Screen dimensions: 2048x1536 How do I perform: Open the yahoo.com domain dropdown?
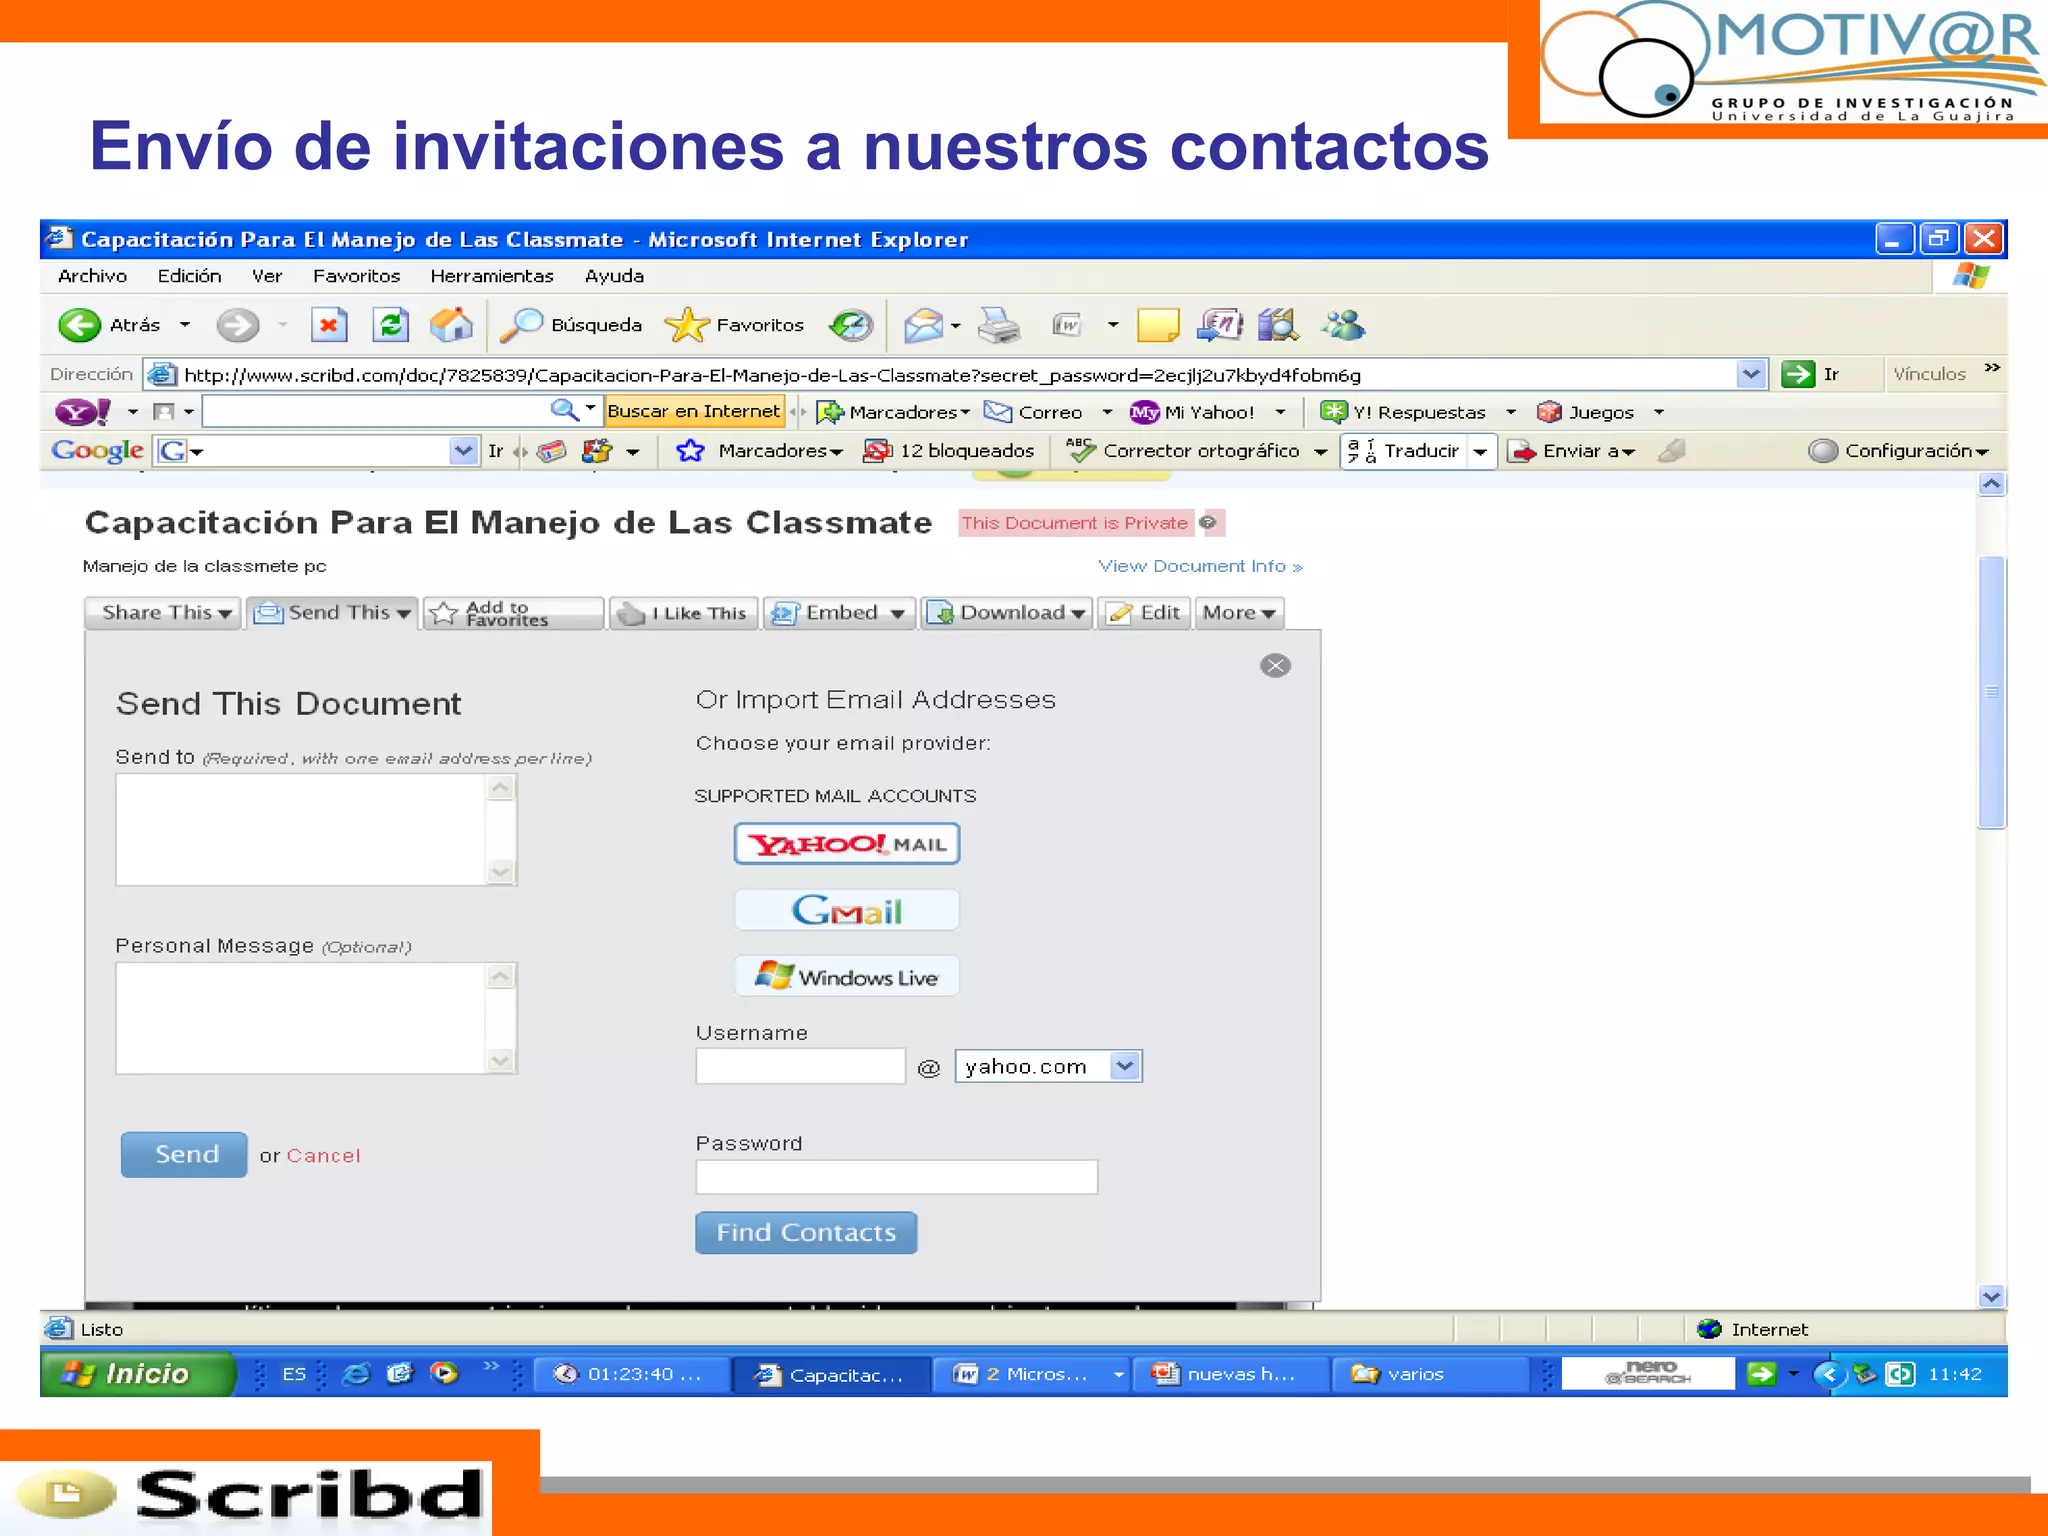click(x=1125, y=1066)
